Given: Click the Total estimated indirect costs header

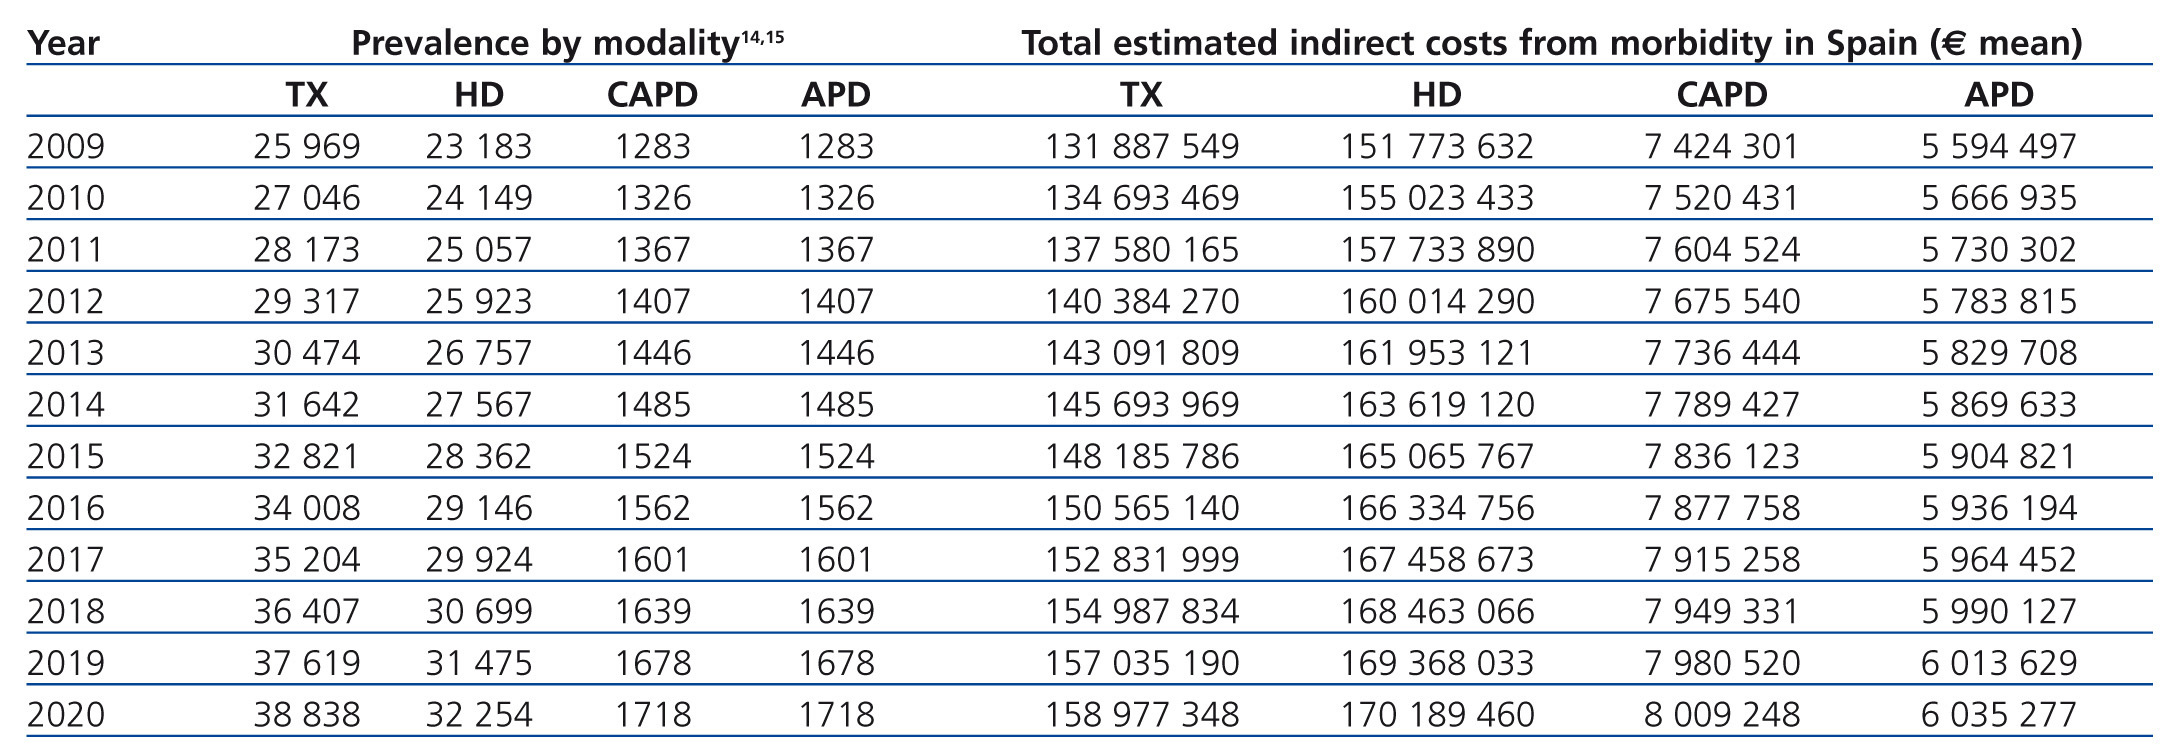Looking at the screenshot, I should click(1551, 43).
